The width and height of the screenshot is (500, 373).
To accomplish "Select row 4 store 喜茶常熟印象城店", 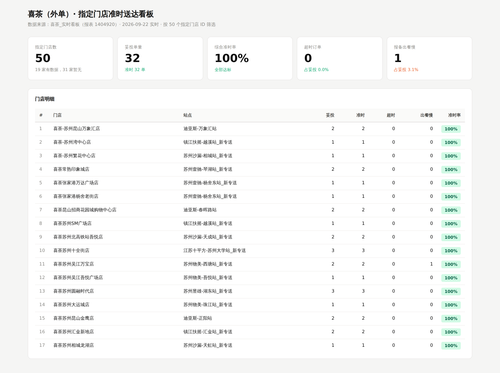I will (71, 169).
